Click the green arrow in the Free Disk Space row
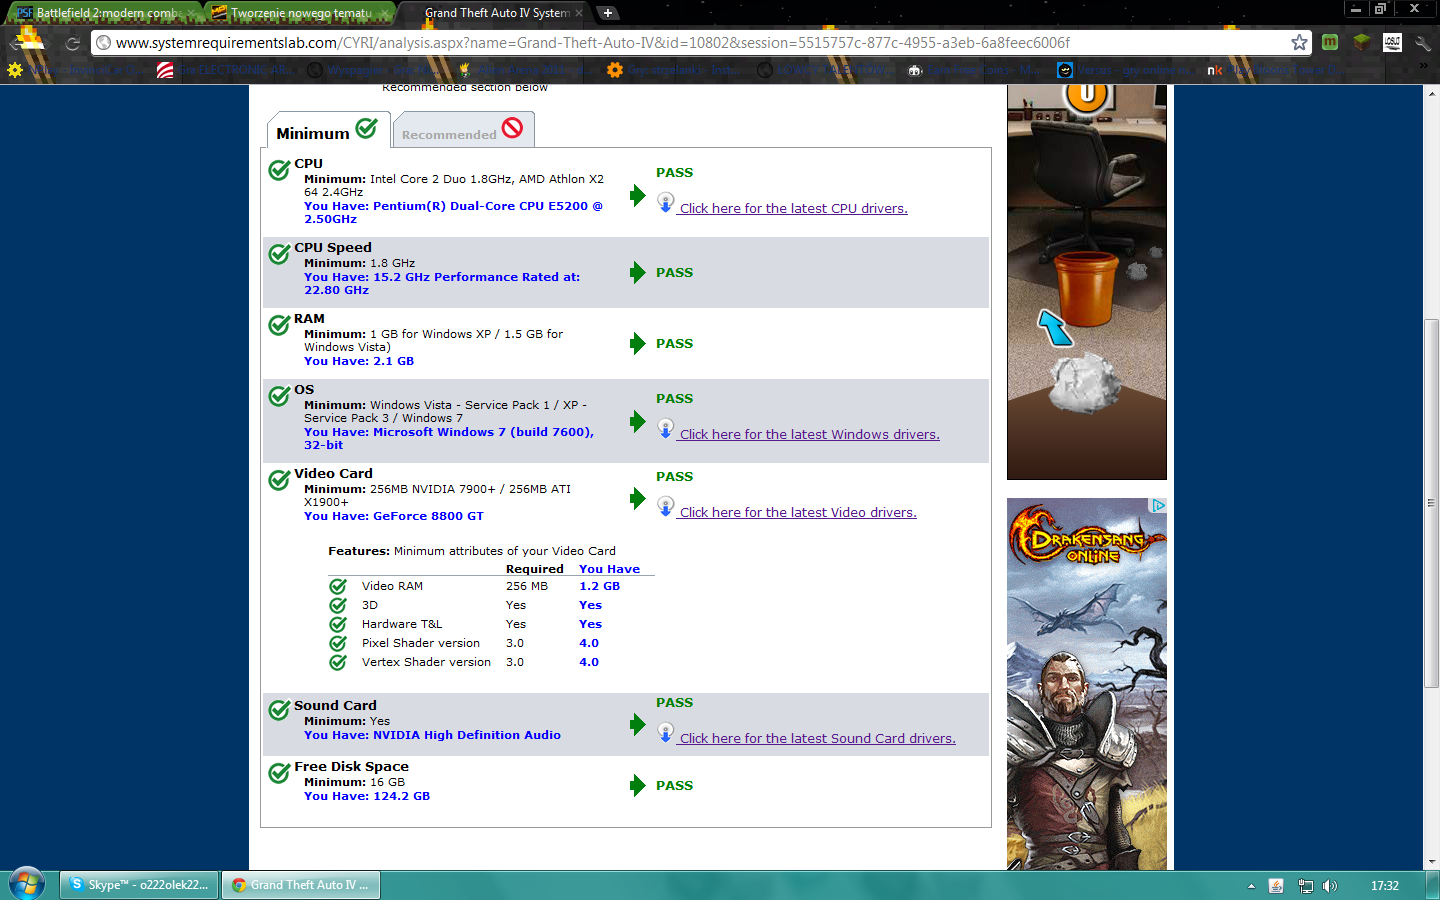Viewport: 1440px width, 900px height. tap(638, 785)
